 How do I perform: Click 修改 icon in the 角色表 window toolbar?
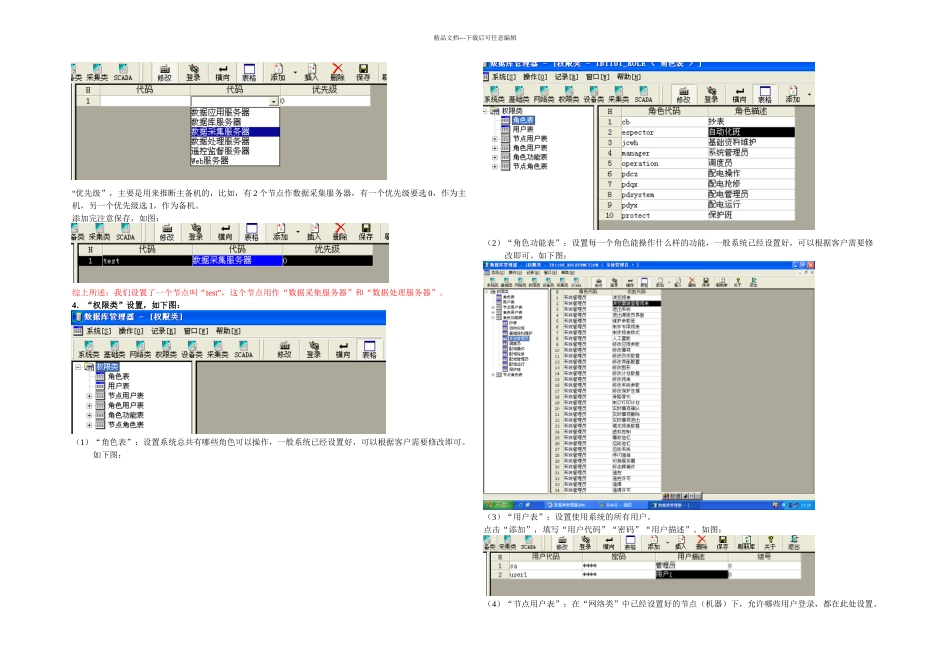point(683,95)
